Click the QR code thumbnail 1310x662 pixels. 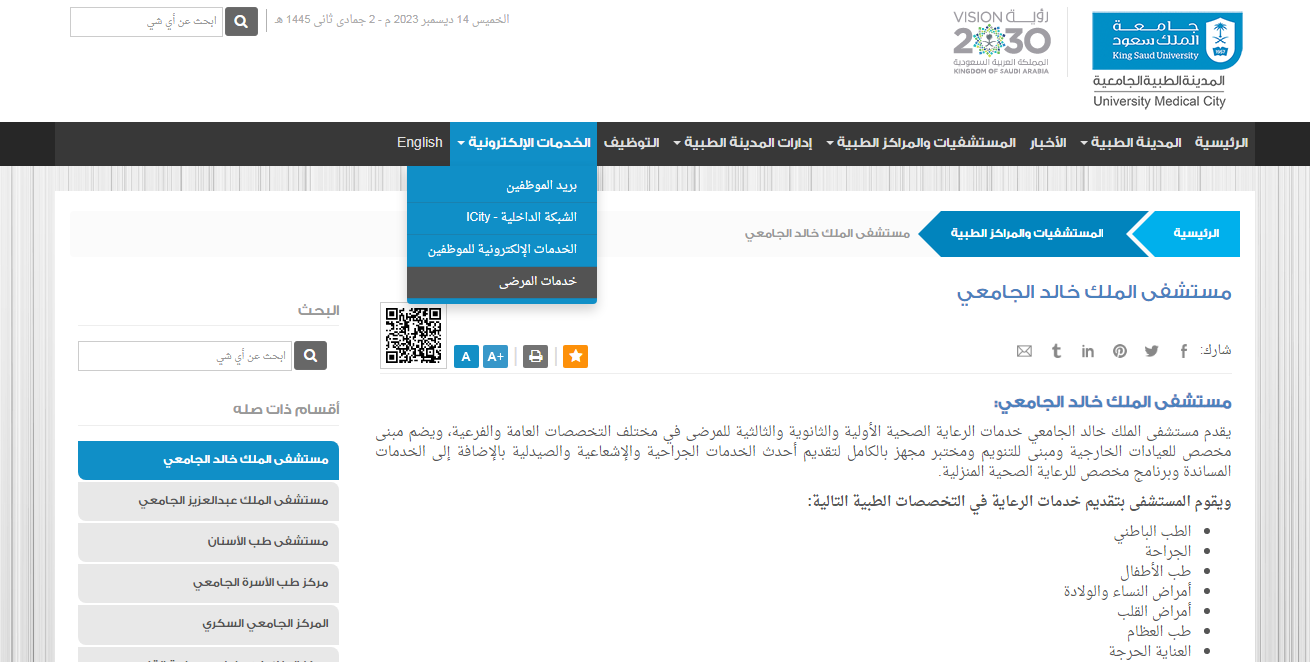tap(413, 336)
